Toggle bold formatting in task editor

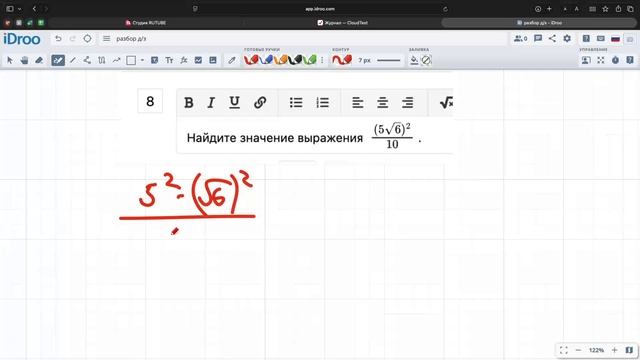point(189,102)
